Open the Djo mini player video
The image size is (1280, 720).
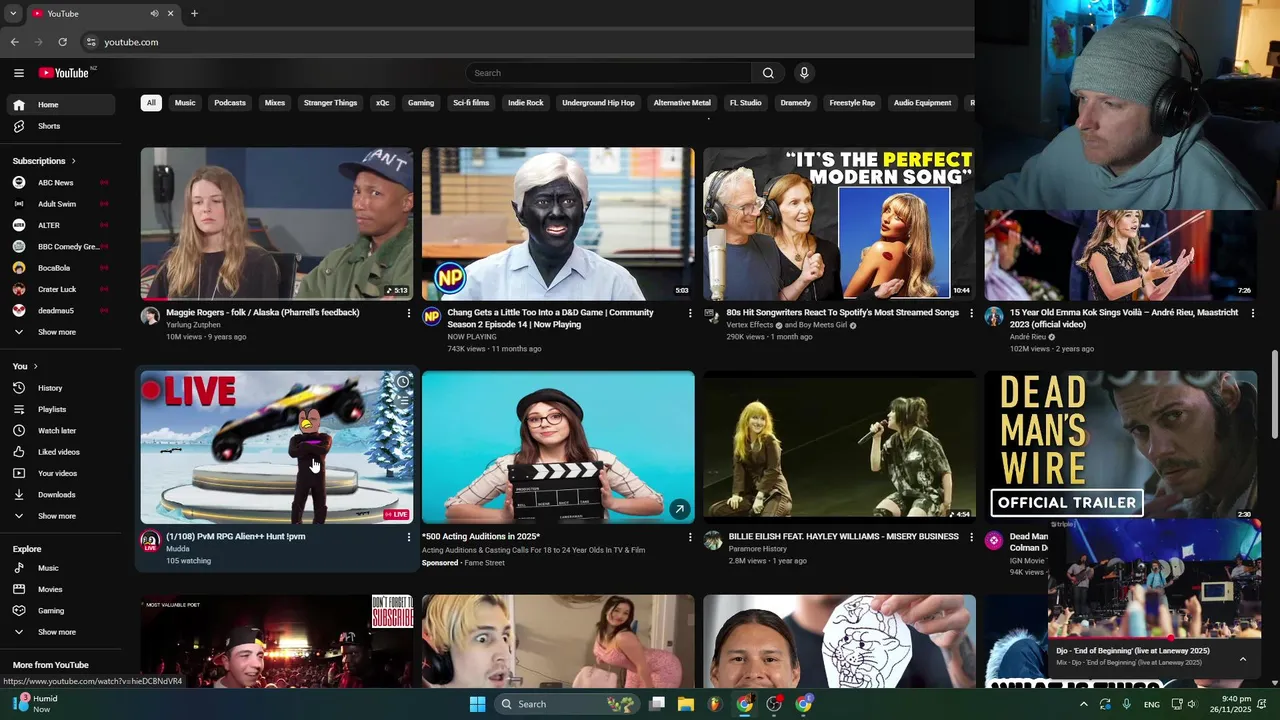[x=1153, y=580]
